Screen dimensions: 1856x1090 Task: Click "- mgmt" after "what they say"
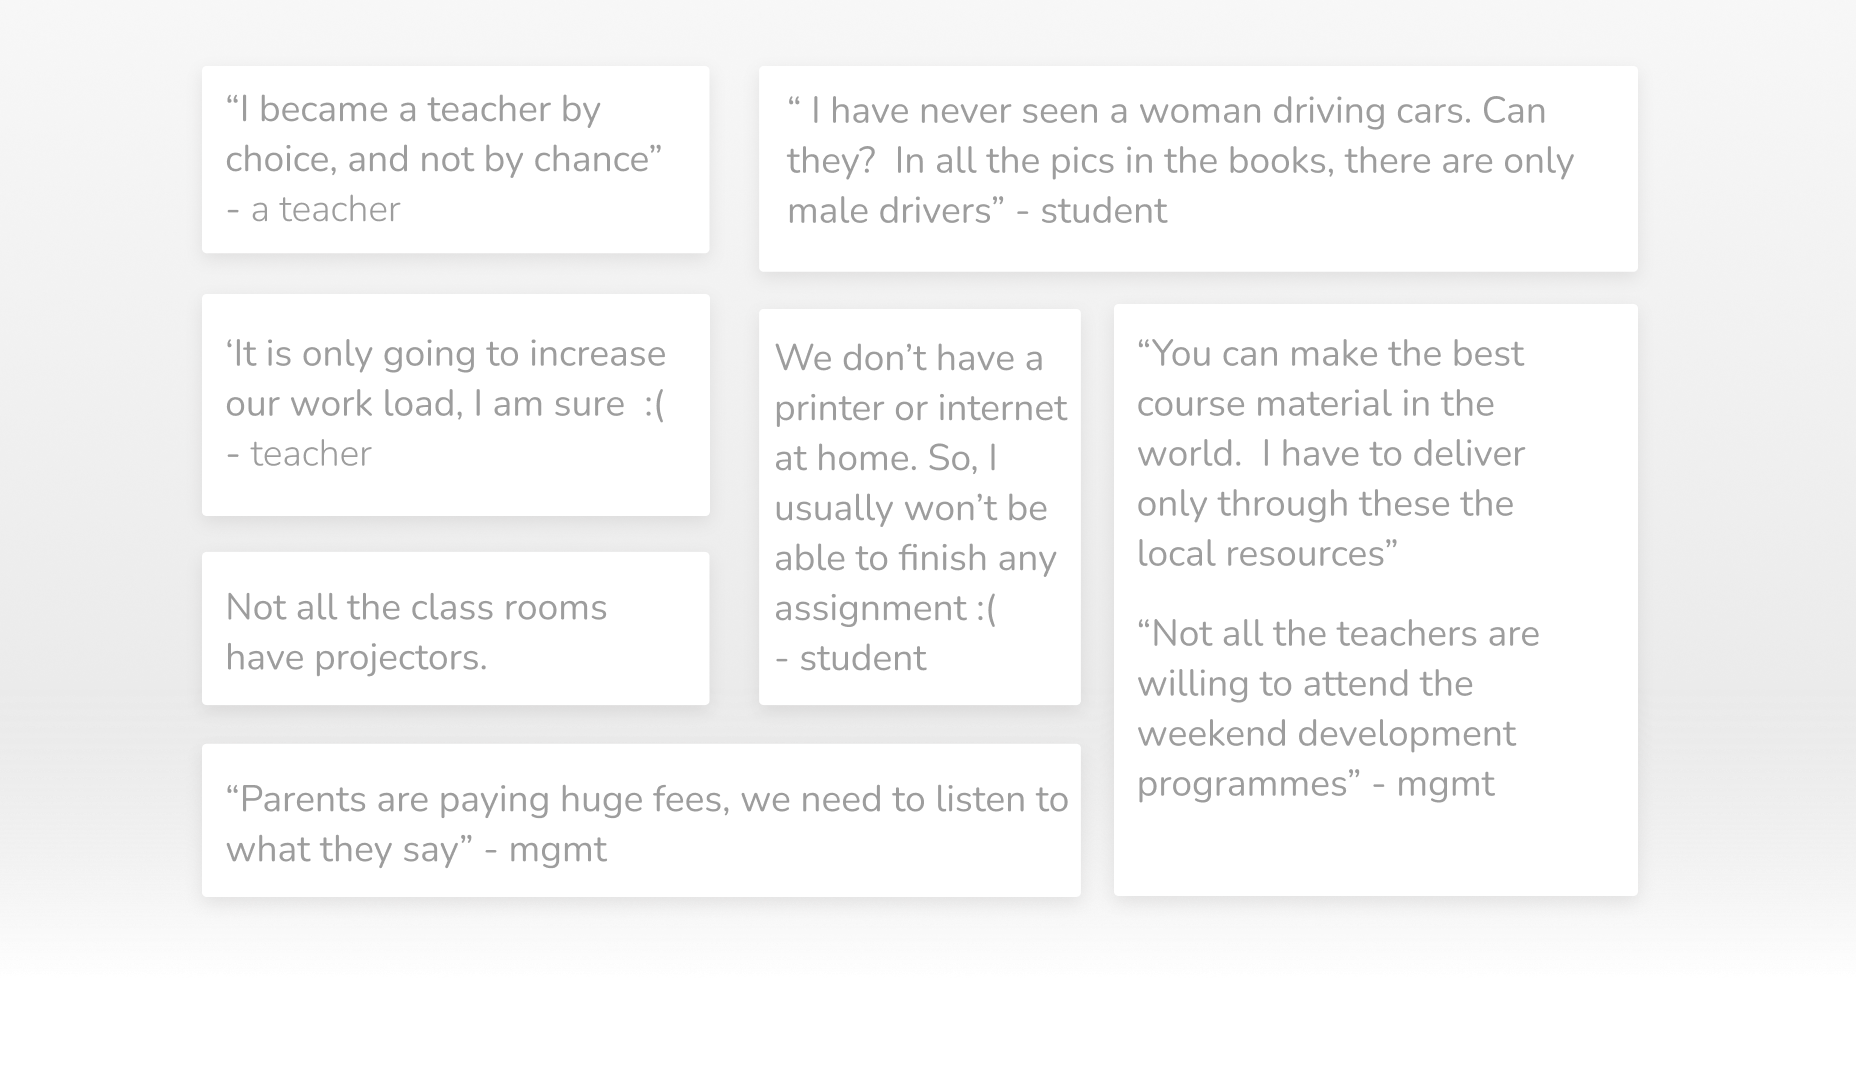[x=546, y=850]
